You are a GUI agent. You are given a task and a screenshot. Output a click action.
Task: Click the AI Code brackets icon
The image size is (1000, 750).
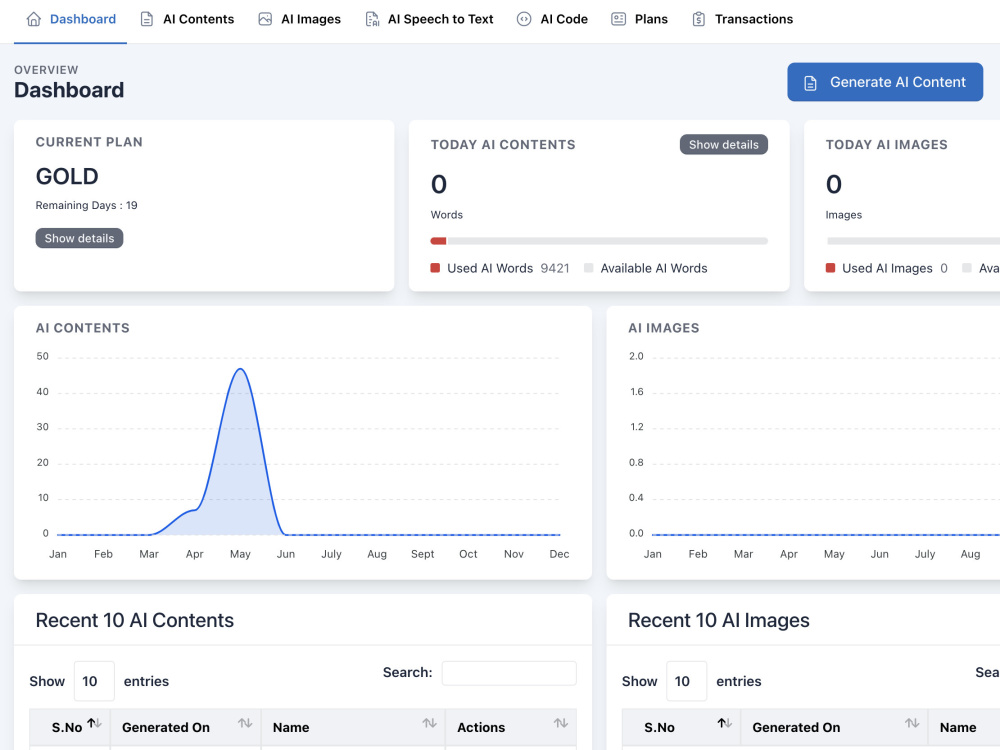(x=524, y=19)
